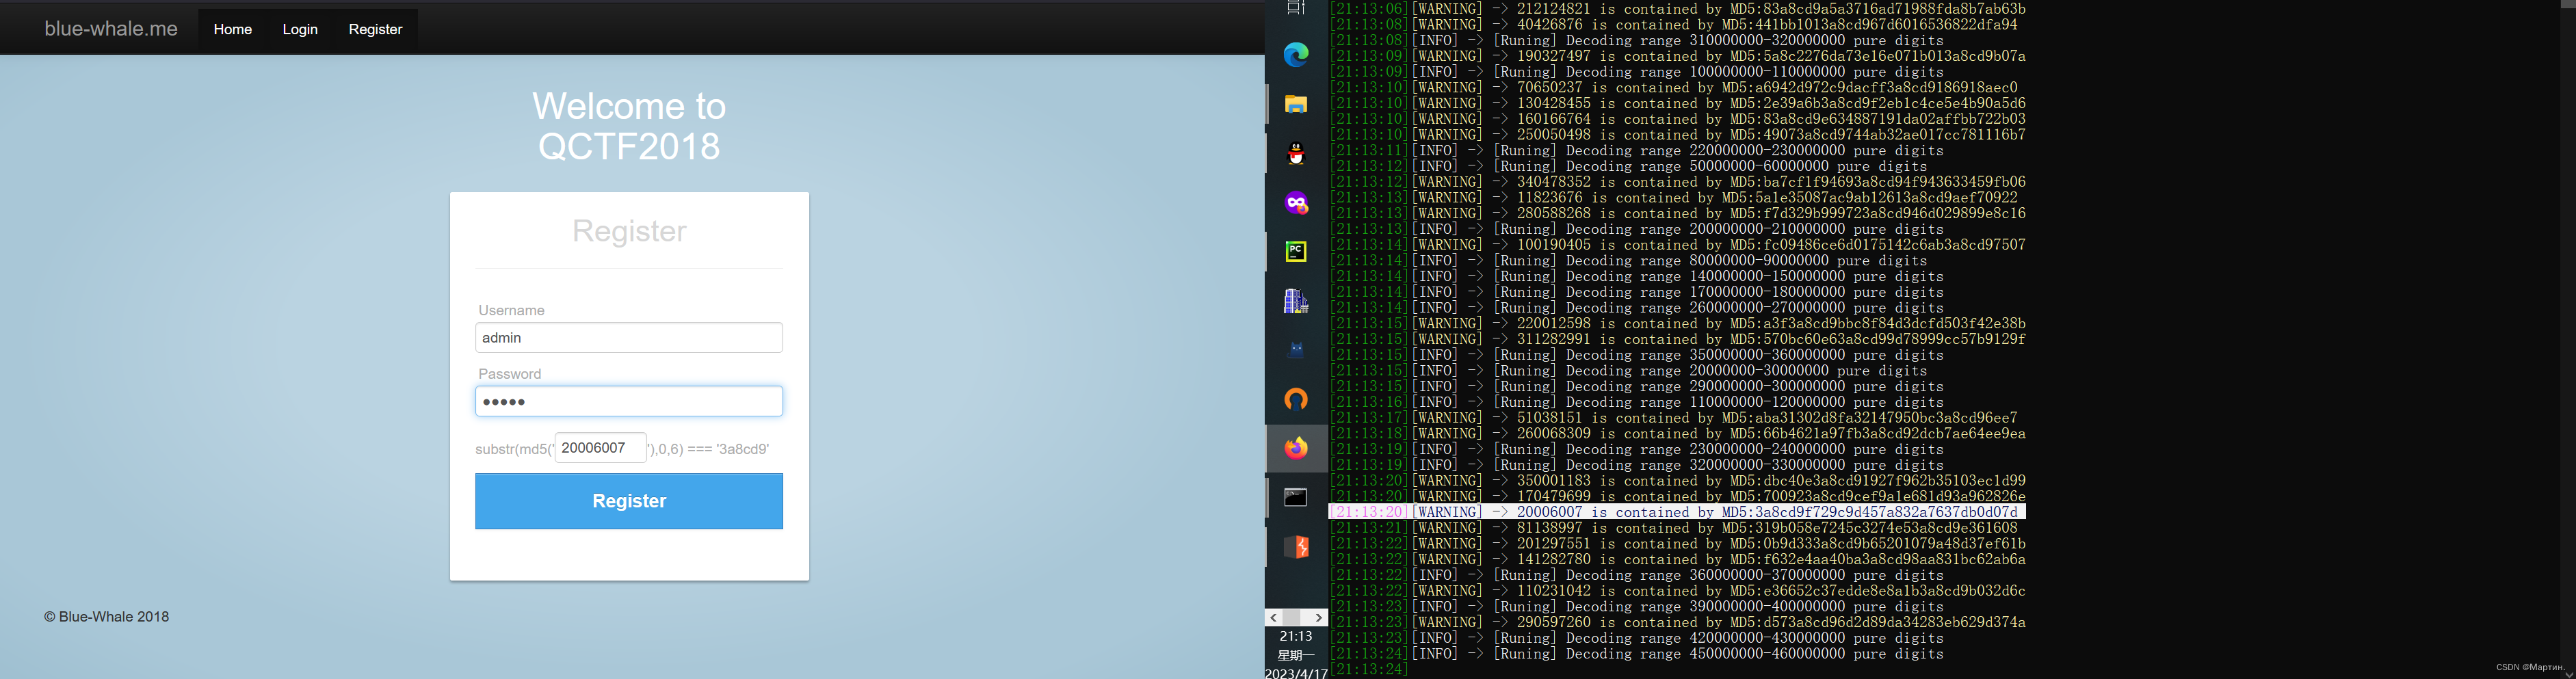Click the Welcome to QCTF2018 heading

[629, 126]
